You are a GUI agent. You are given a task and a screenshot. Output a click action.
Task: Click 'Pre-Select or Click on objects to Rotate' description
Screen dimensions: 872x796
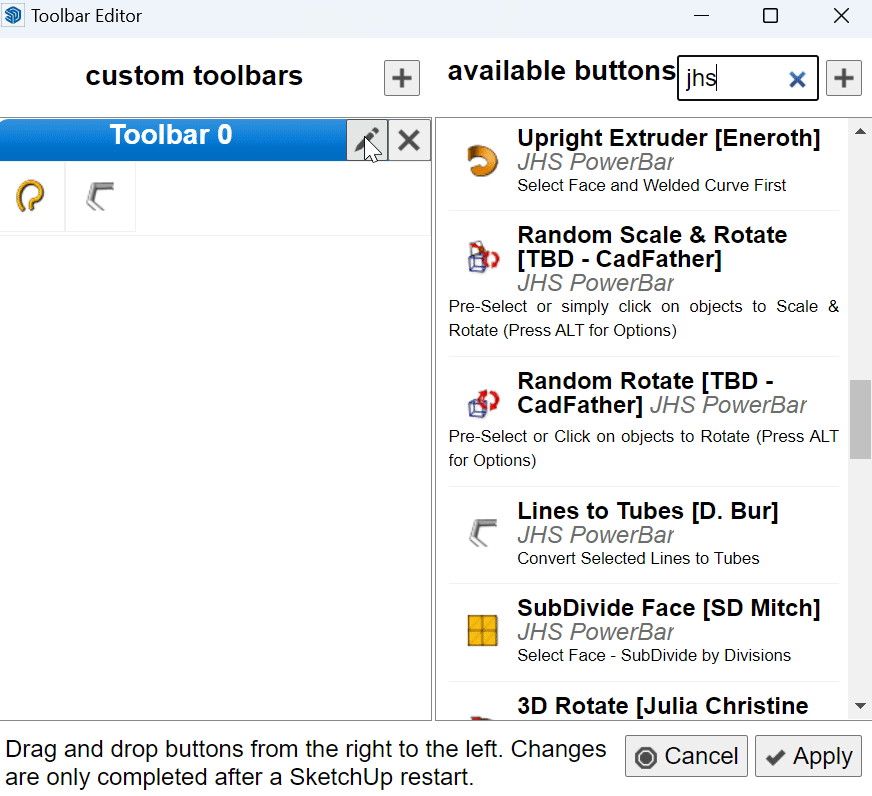[643, 448]
